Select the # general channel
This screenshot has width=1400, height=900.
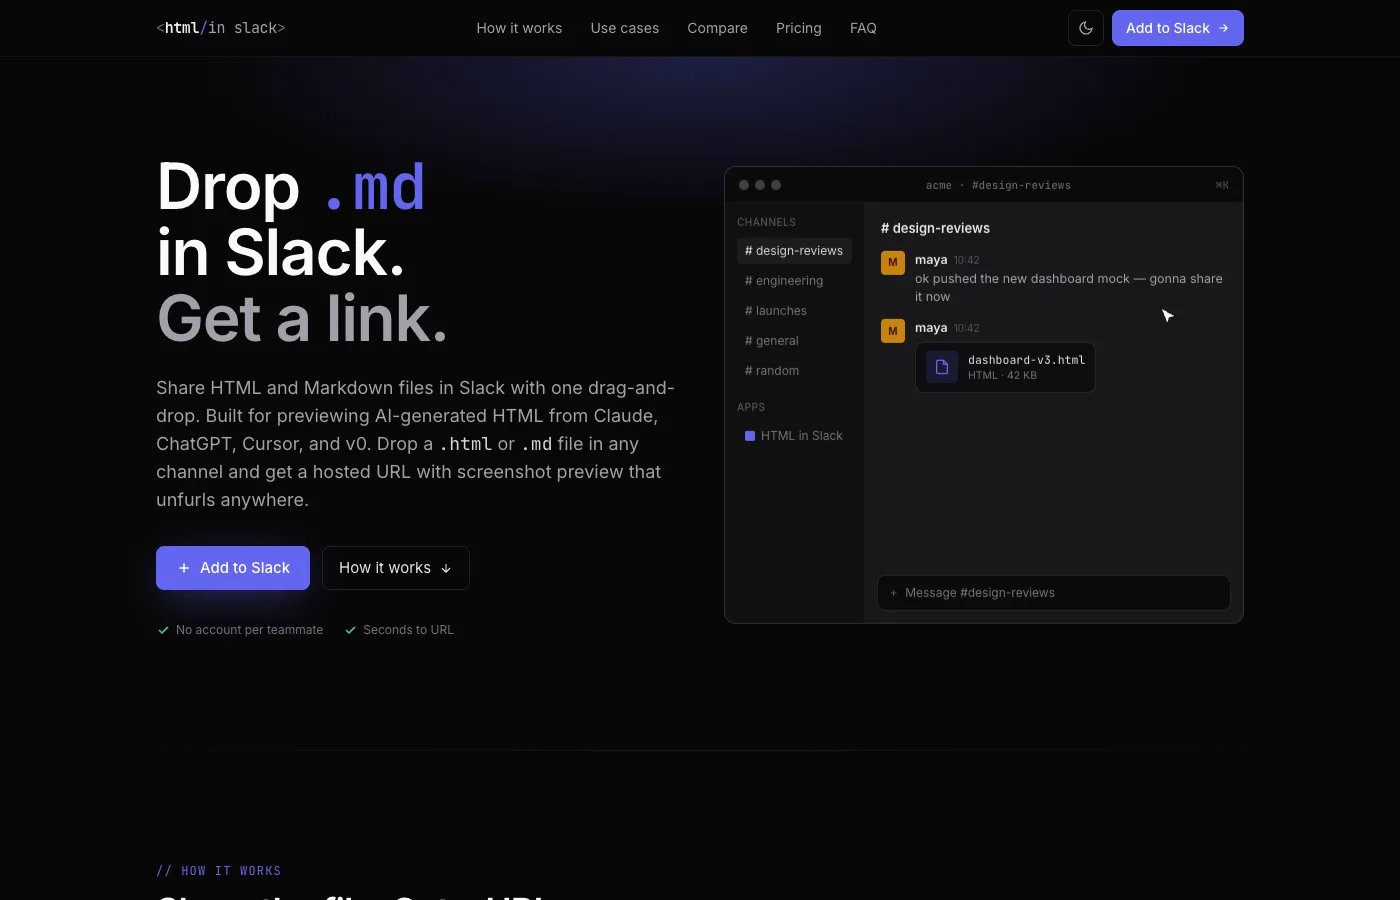(x=794, y=341)
